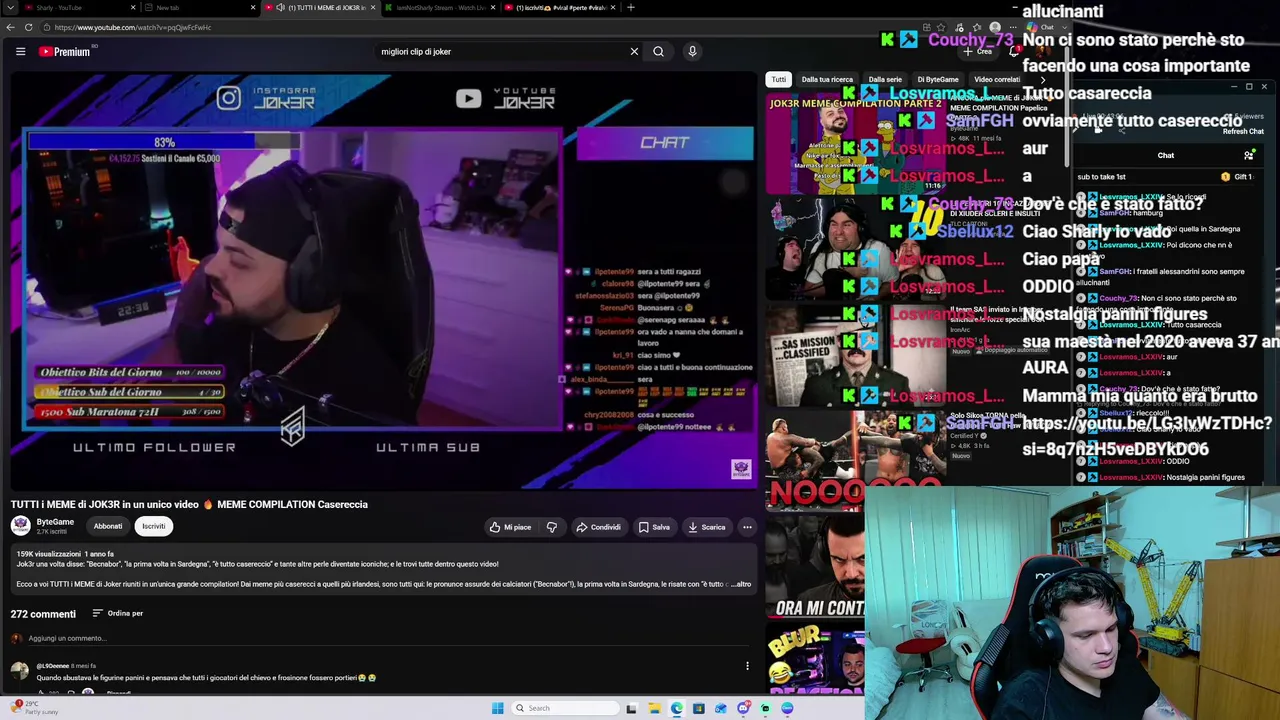Image resolution: width=1280 pixels, height=720 pixels.
Task: Switch to the IamNotSharly Stream tab
Action: coord(440,8)
